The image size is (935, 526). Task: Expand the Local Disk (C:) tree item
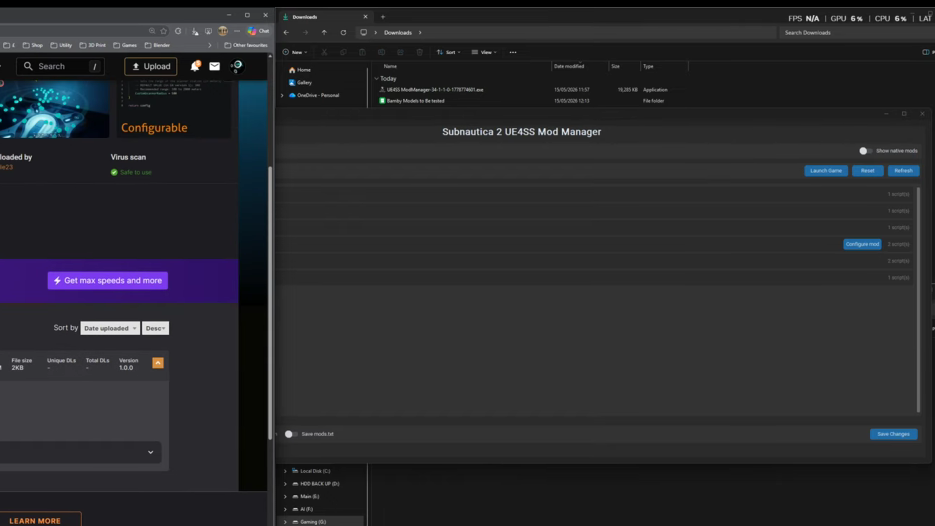click(x=285, y=471)
